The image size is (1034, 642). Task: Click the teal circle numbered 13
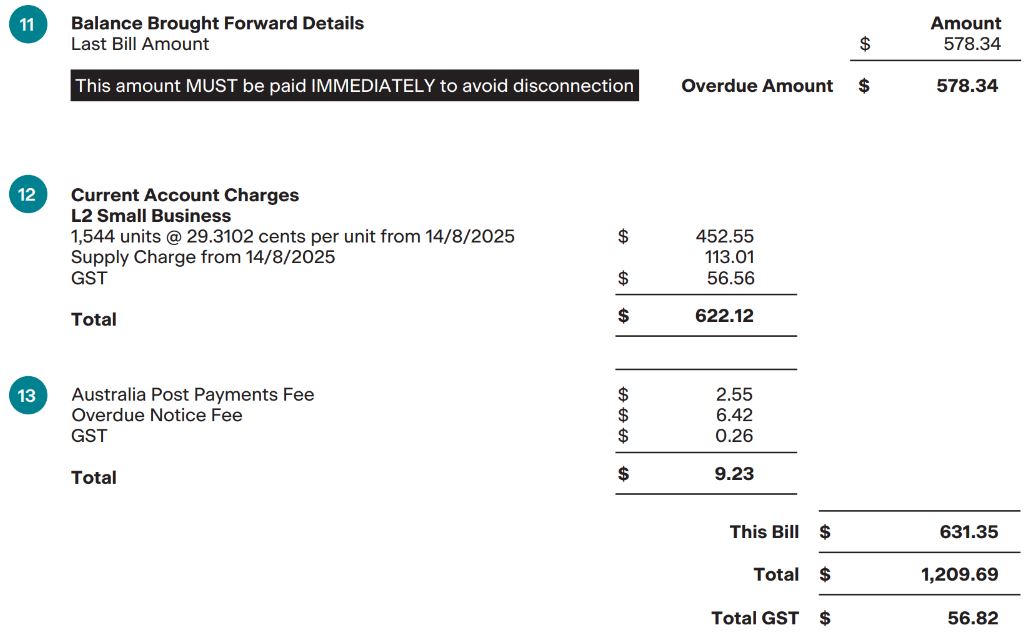27,396
